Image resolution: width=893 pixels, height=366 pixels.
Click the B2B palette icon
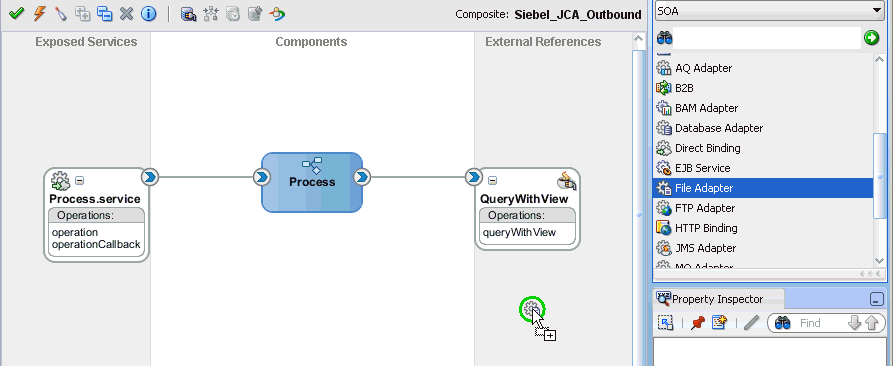point(664,88)
